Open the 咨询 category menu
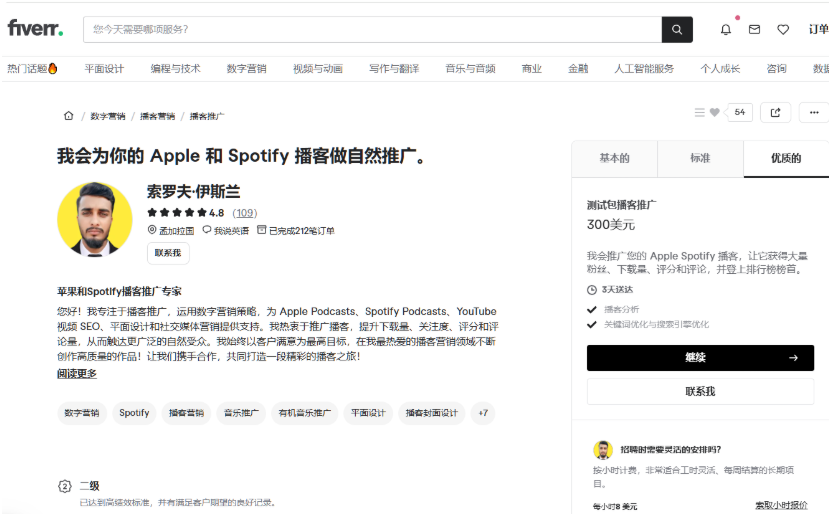This screenshot has width=829, height=514. pos(777,69)
